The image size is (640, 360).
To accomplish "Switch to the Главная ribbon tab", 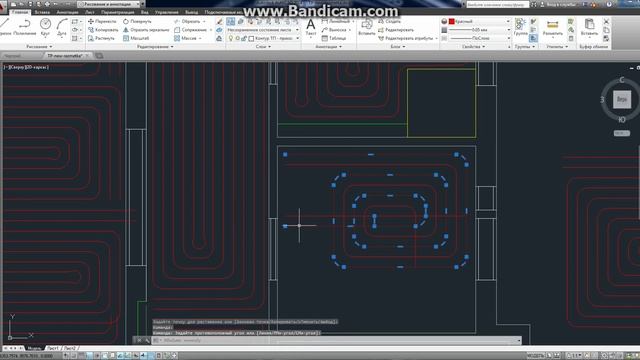I will click(x=19, y=12).
